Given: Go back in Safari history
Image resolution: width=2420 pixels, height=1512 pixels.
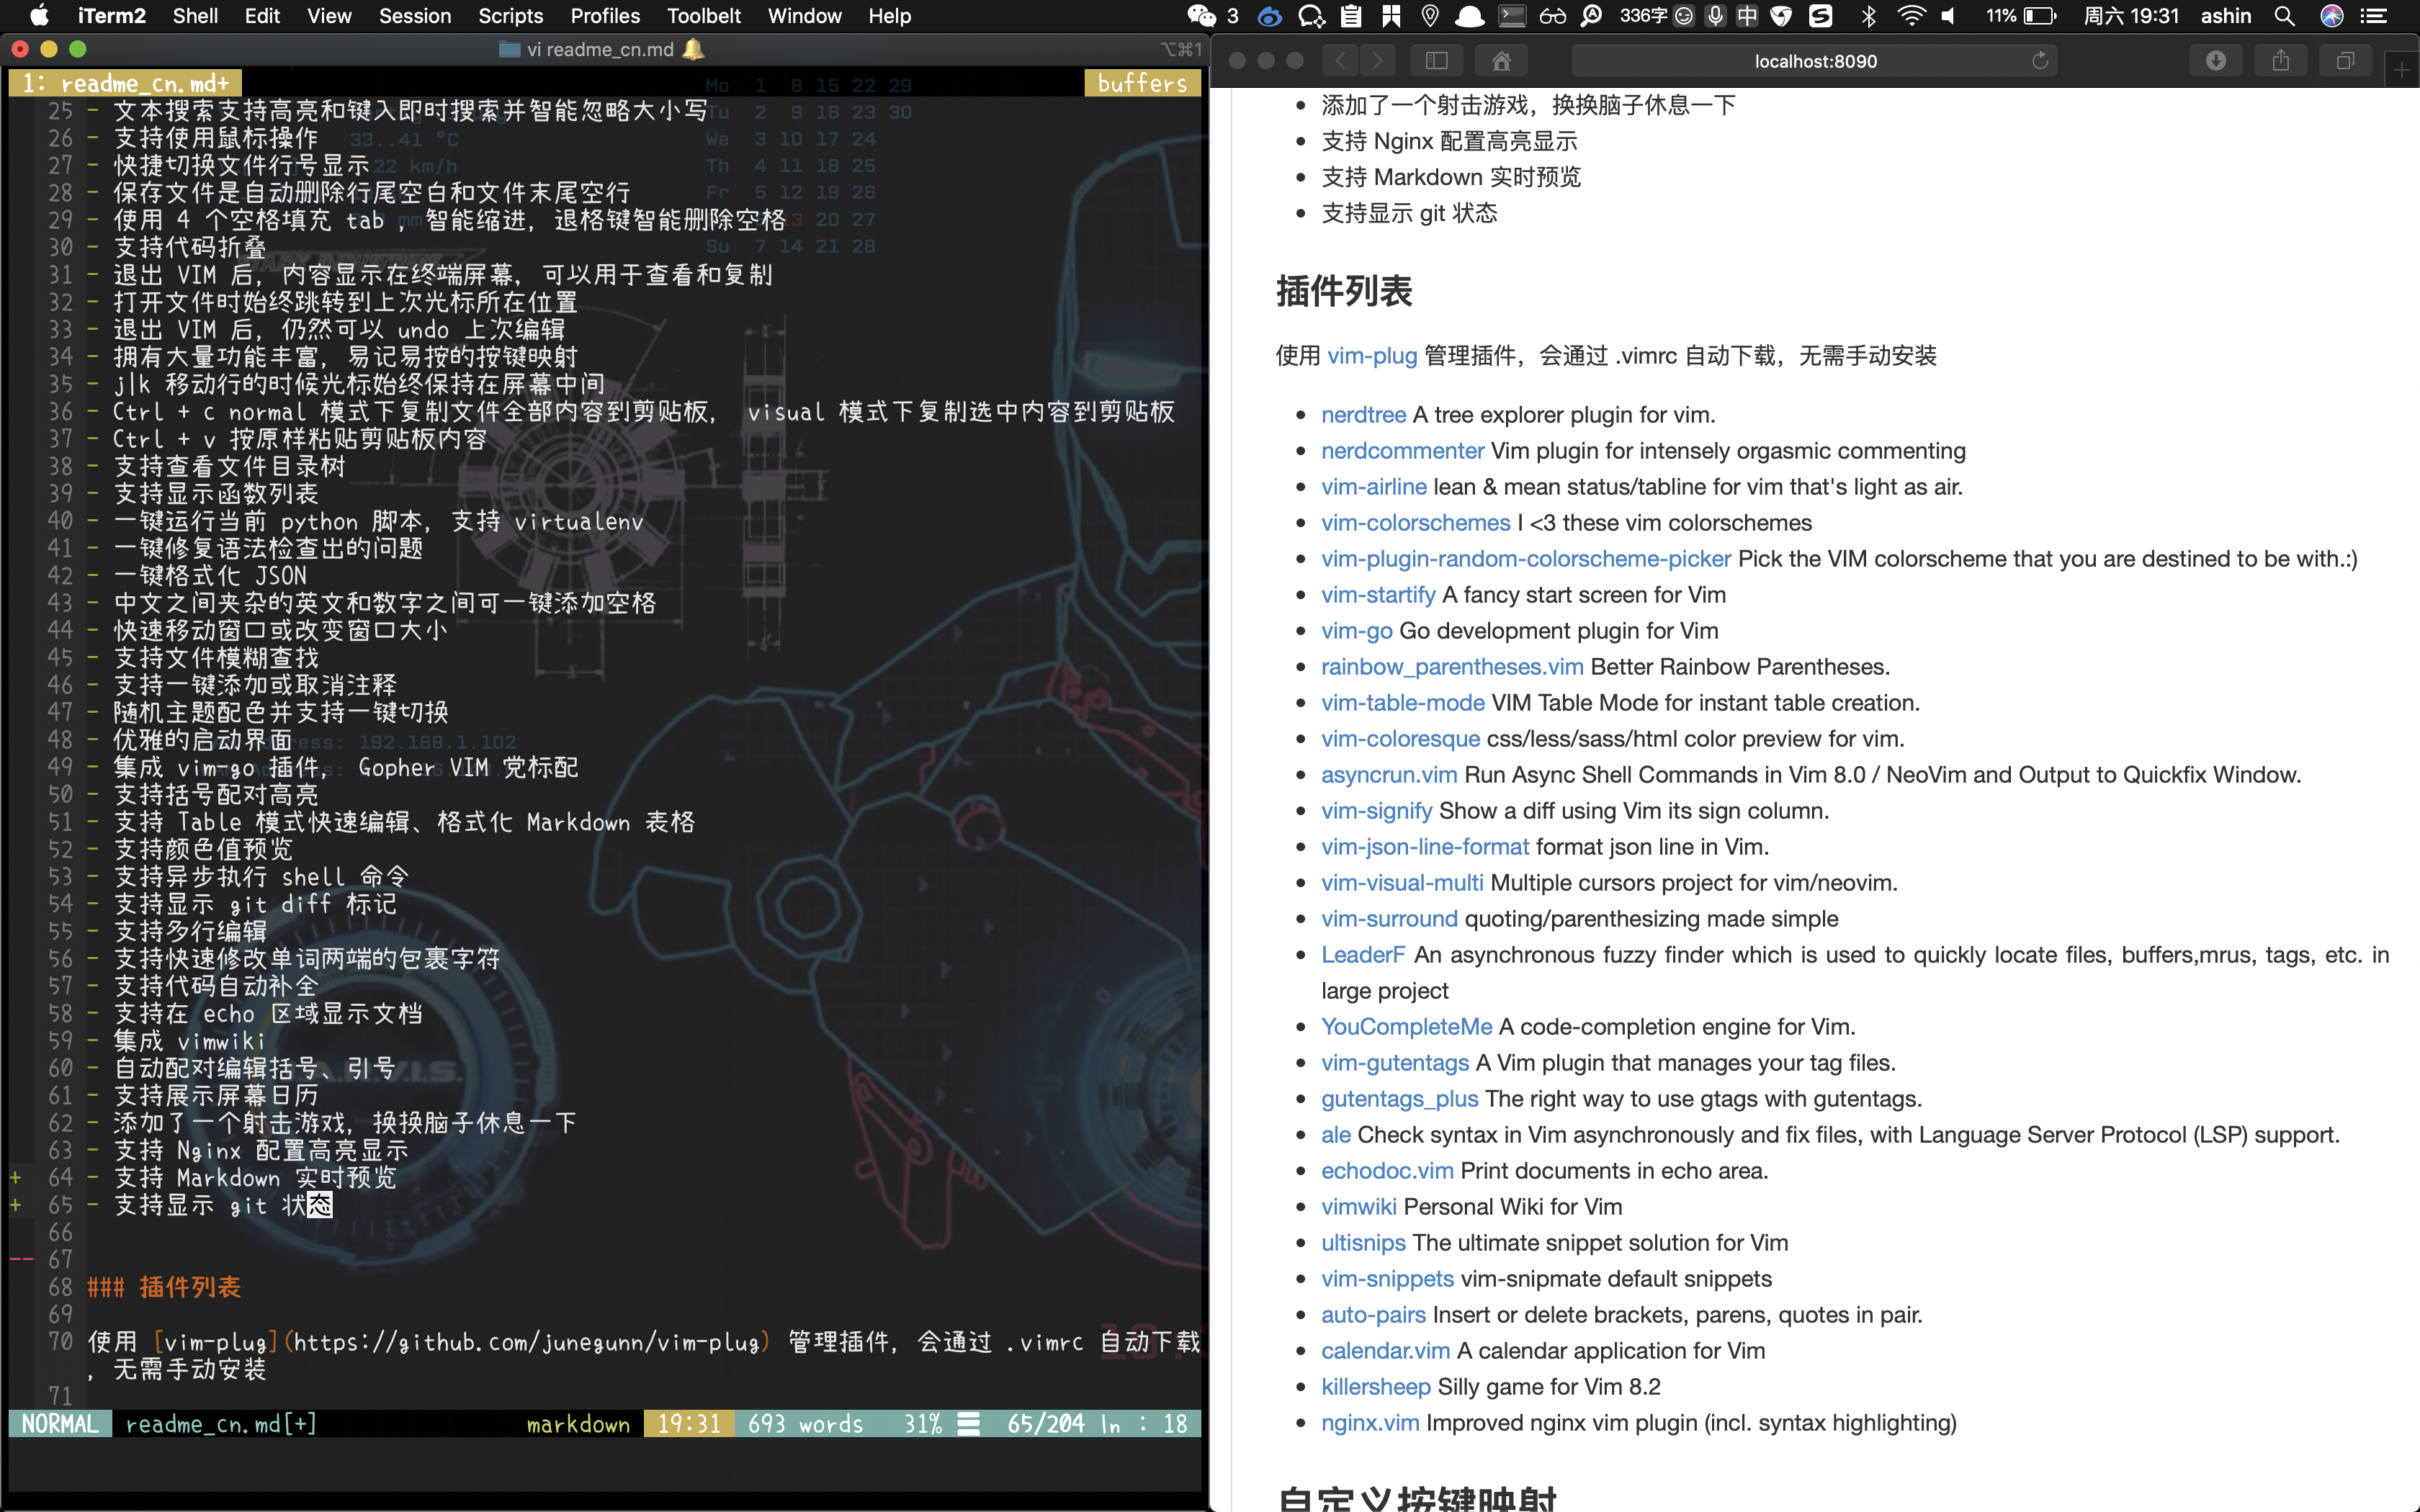Looking at the screenshot, I should [x=1340, y=61].
